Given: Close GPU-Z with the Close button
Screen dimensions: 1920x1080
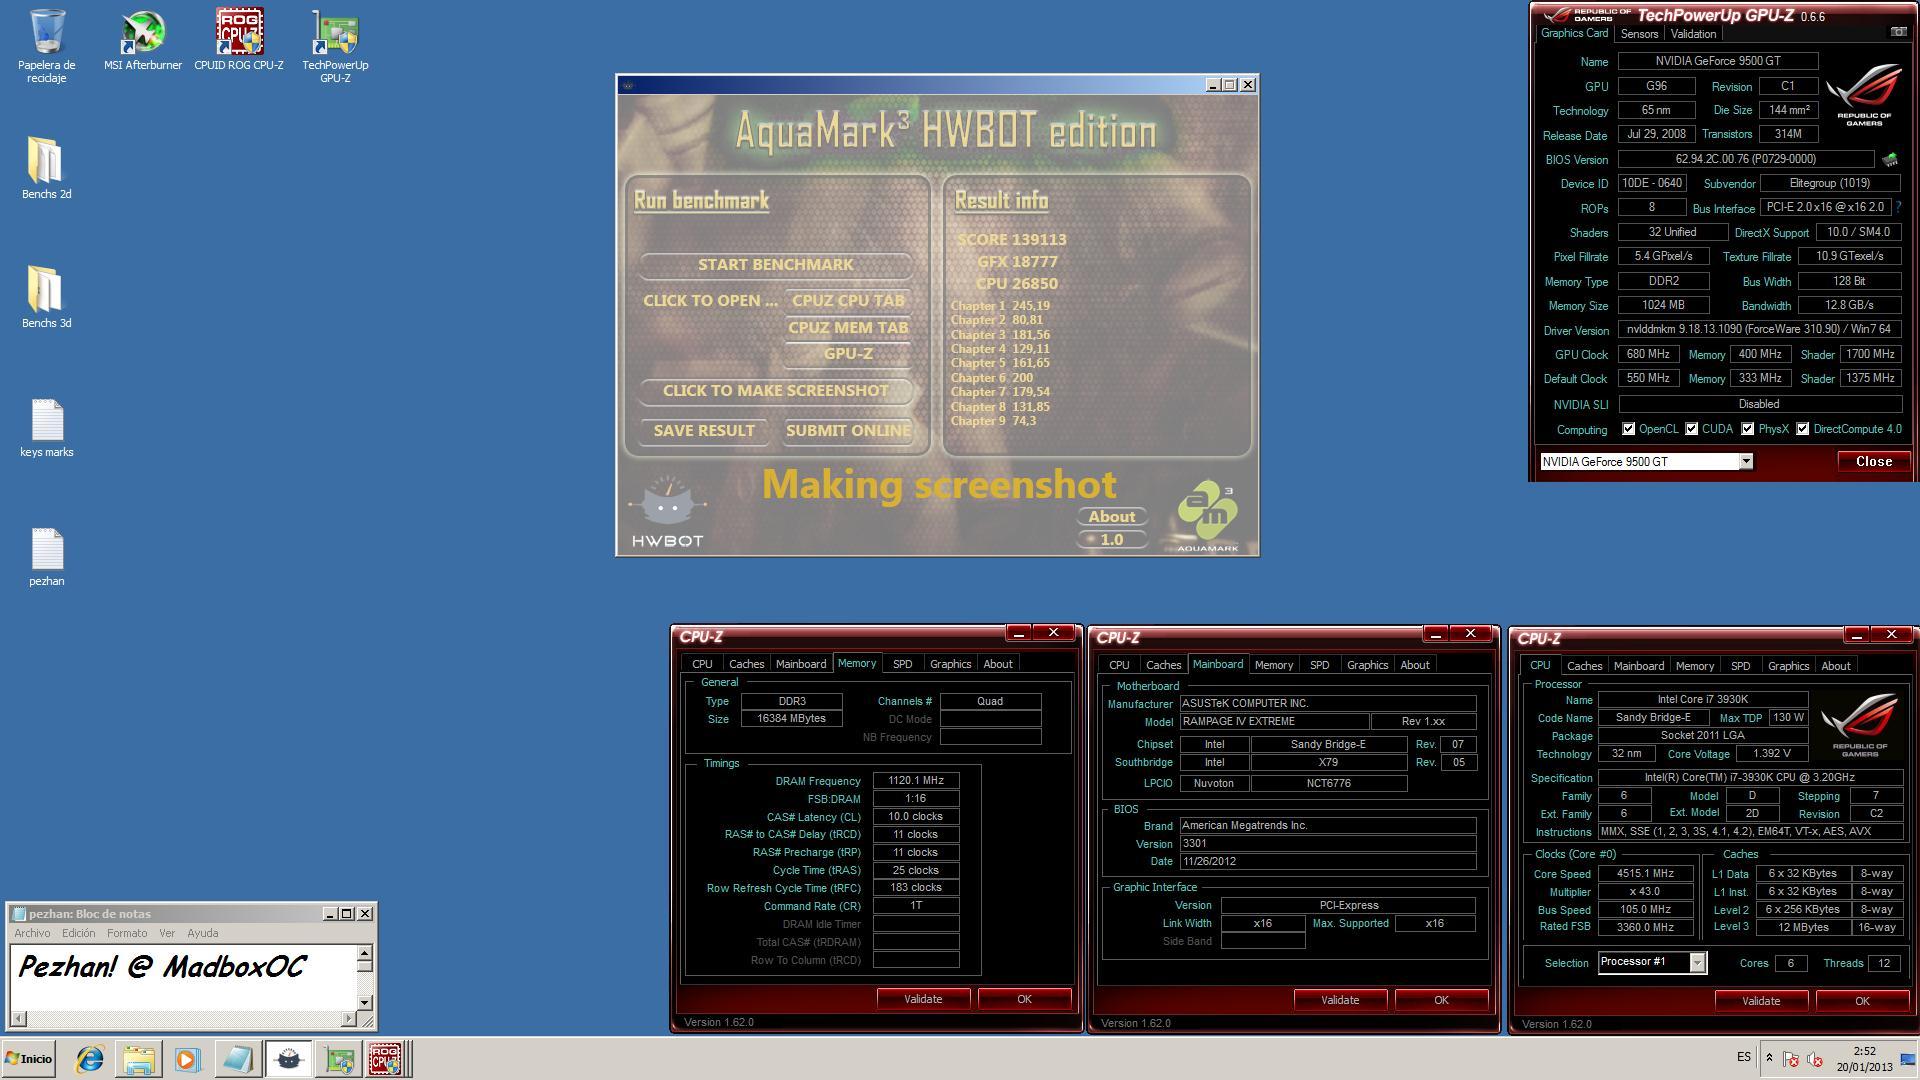Looking at the screenshot, I should 1873,461.
